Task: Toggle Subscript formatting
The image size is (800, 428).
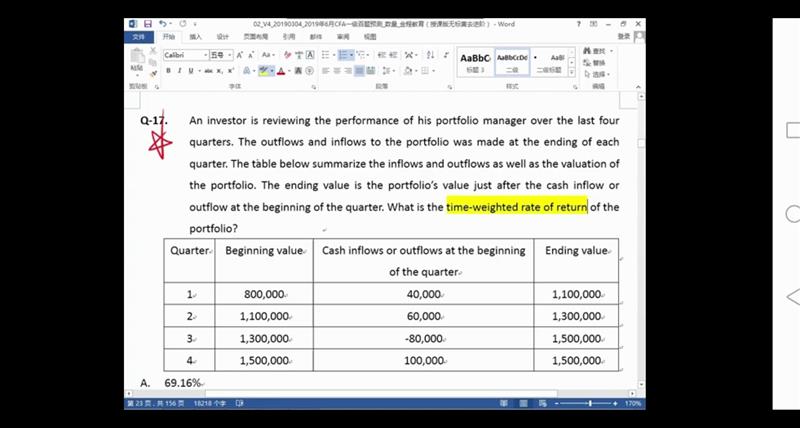Action: pos(219,71)
